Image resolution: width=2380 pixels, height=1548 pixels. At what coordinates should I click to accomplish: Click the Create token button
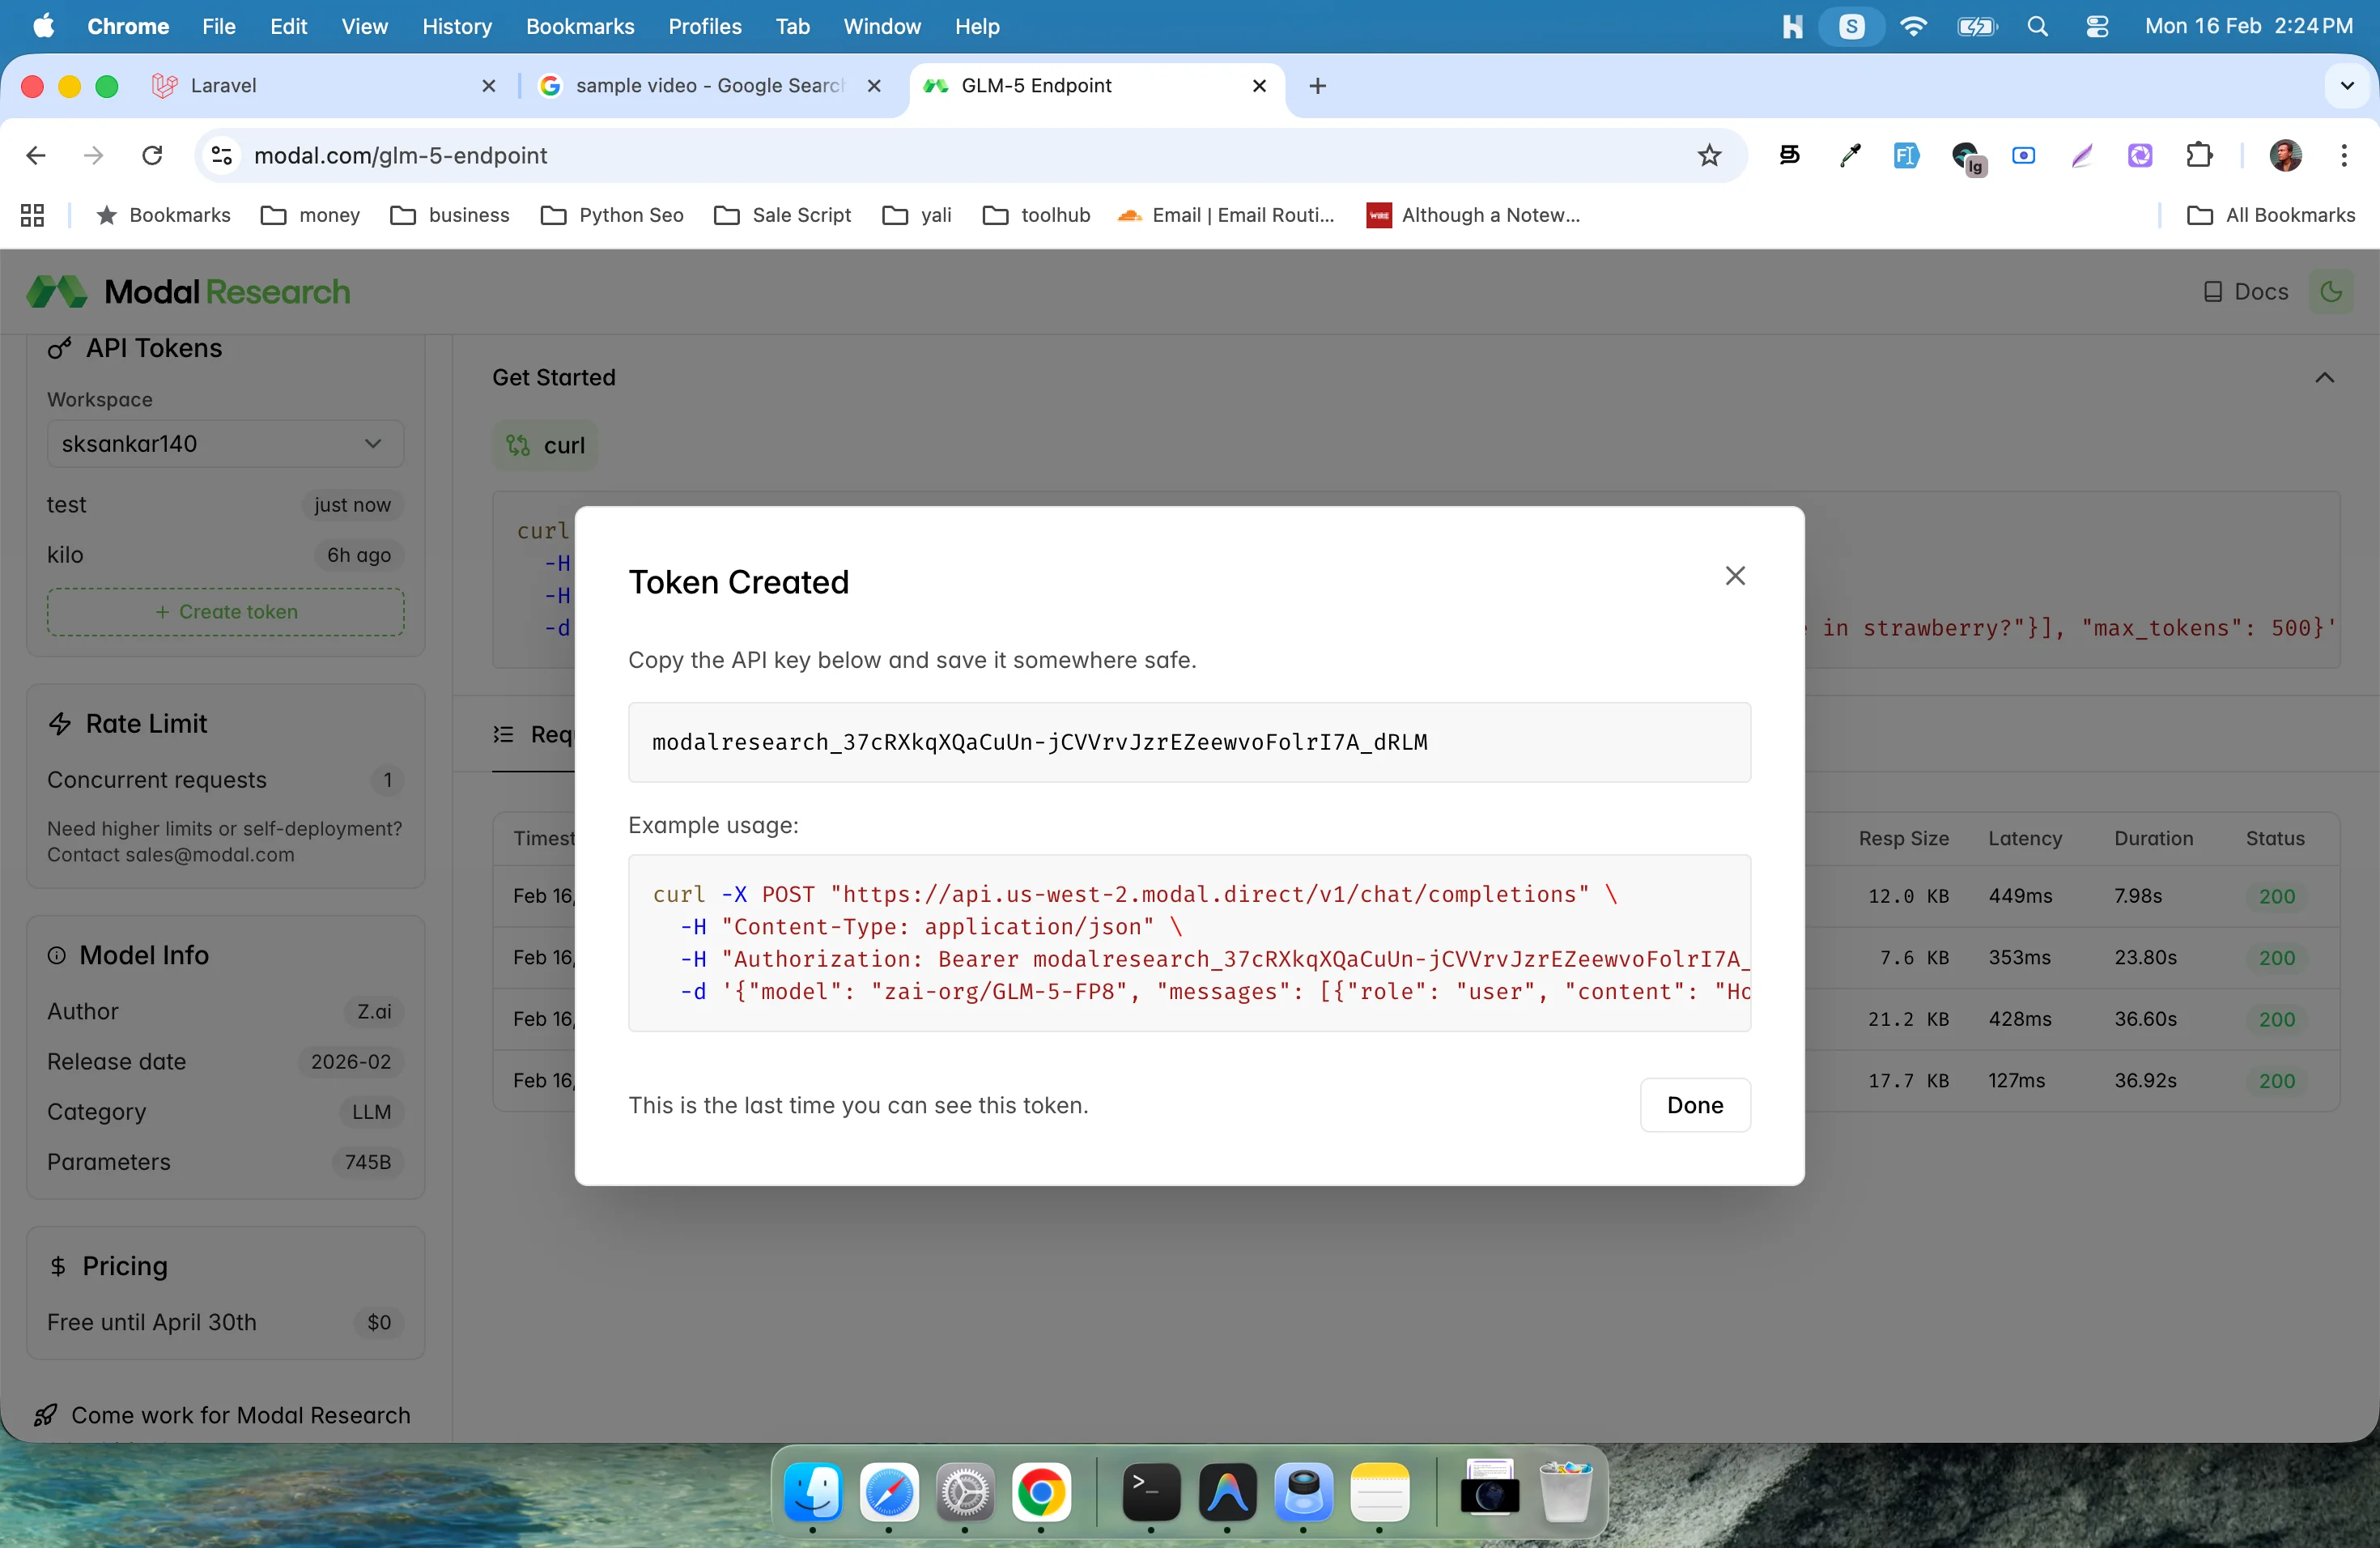pyautogui.click(x=225, y=611)
